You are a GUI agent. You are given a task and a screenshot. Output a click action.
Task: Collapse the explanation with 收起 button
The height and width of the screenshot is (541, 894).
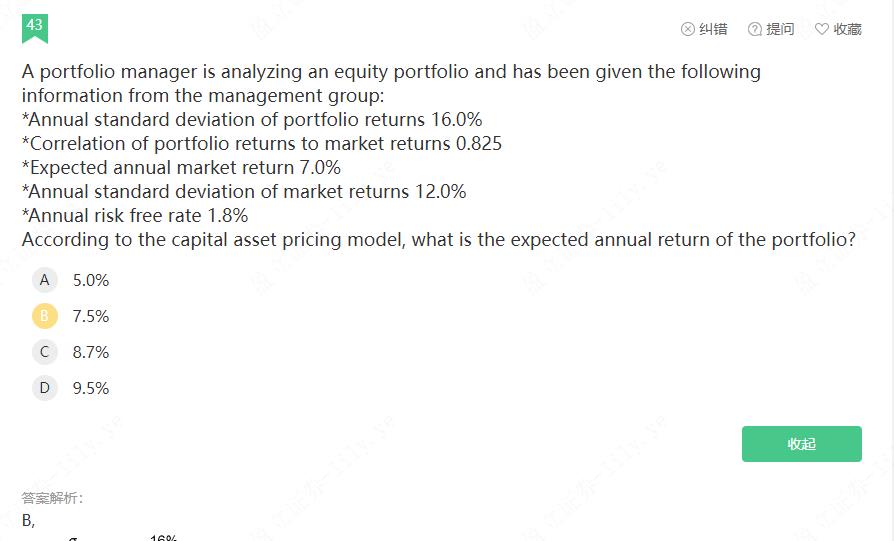tap(801, 444)
